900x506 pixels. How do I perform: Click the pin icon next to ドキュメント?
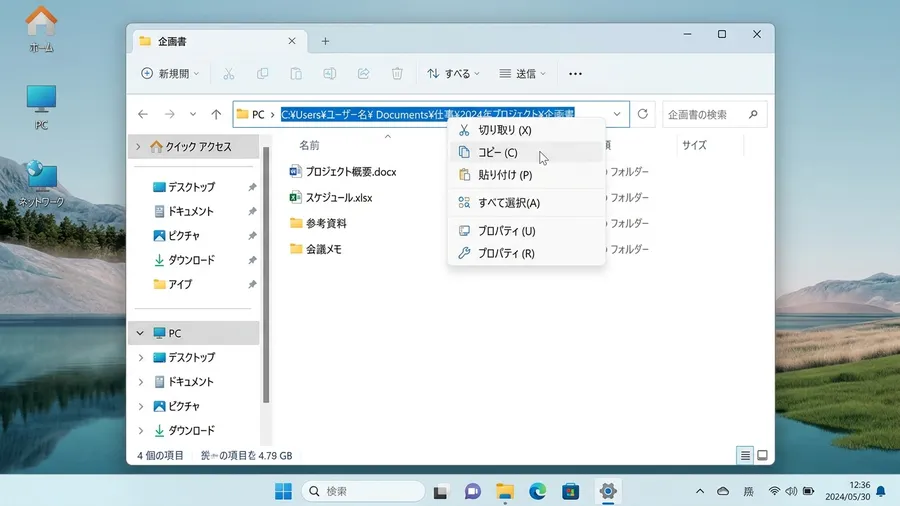pos(252,212)
